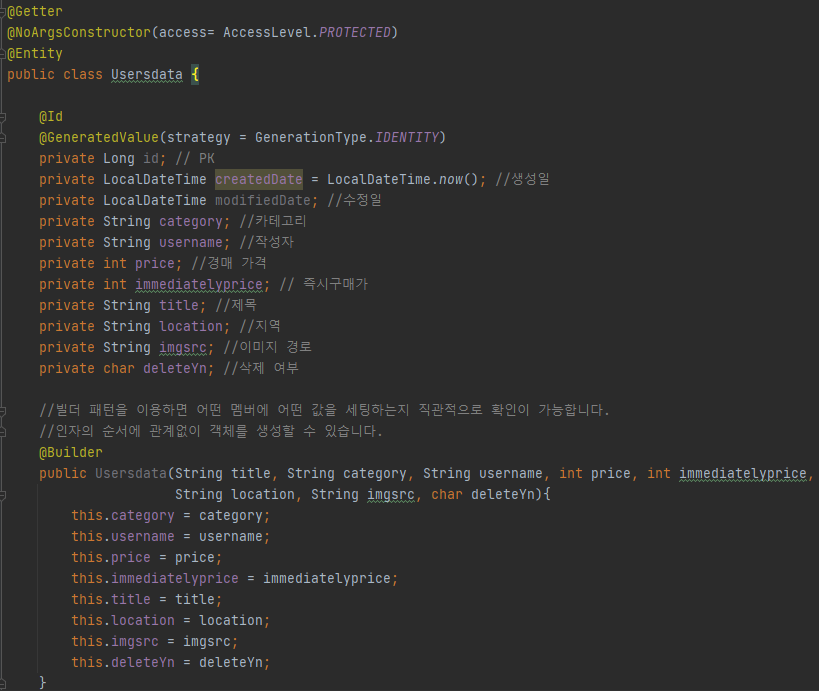This screenshot has height=691, width=819.
Task: Click this.immediatelyprice in the assignment
Action: [x=155, y=578]
